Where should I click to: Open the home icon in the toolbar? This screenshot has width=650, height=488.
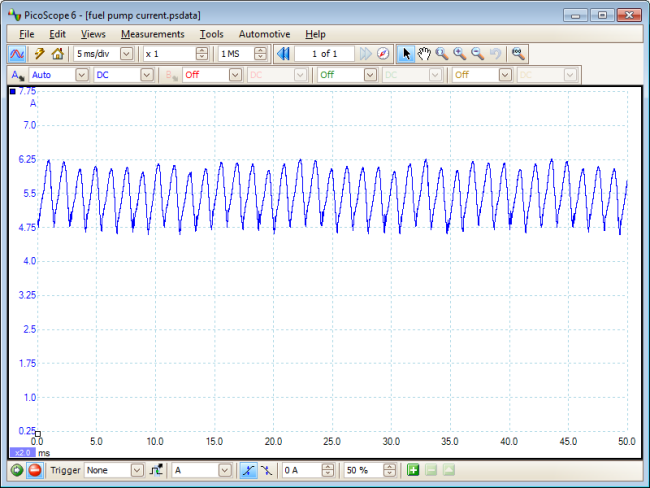[x=57, y=53]
